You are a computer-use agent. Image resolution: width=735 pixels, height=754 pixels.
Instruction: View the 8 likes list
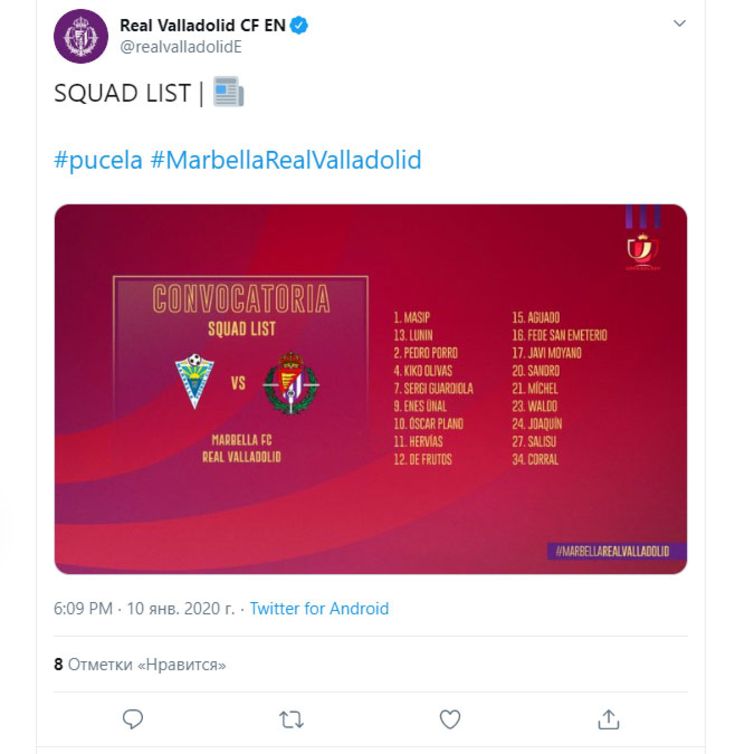(x=139, y=664)
